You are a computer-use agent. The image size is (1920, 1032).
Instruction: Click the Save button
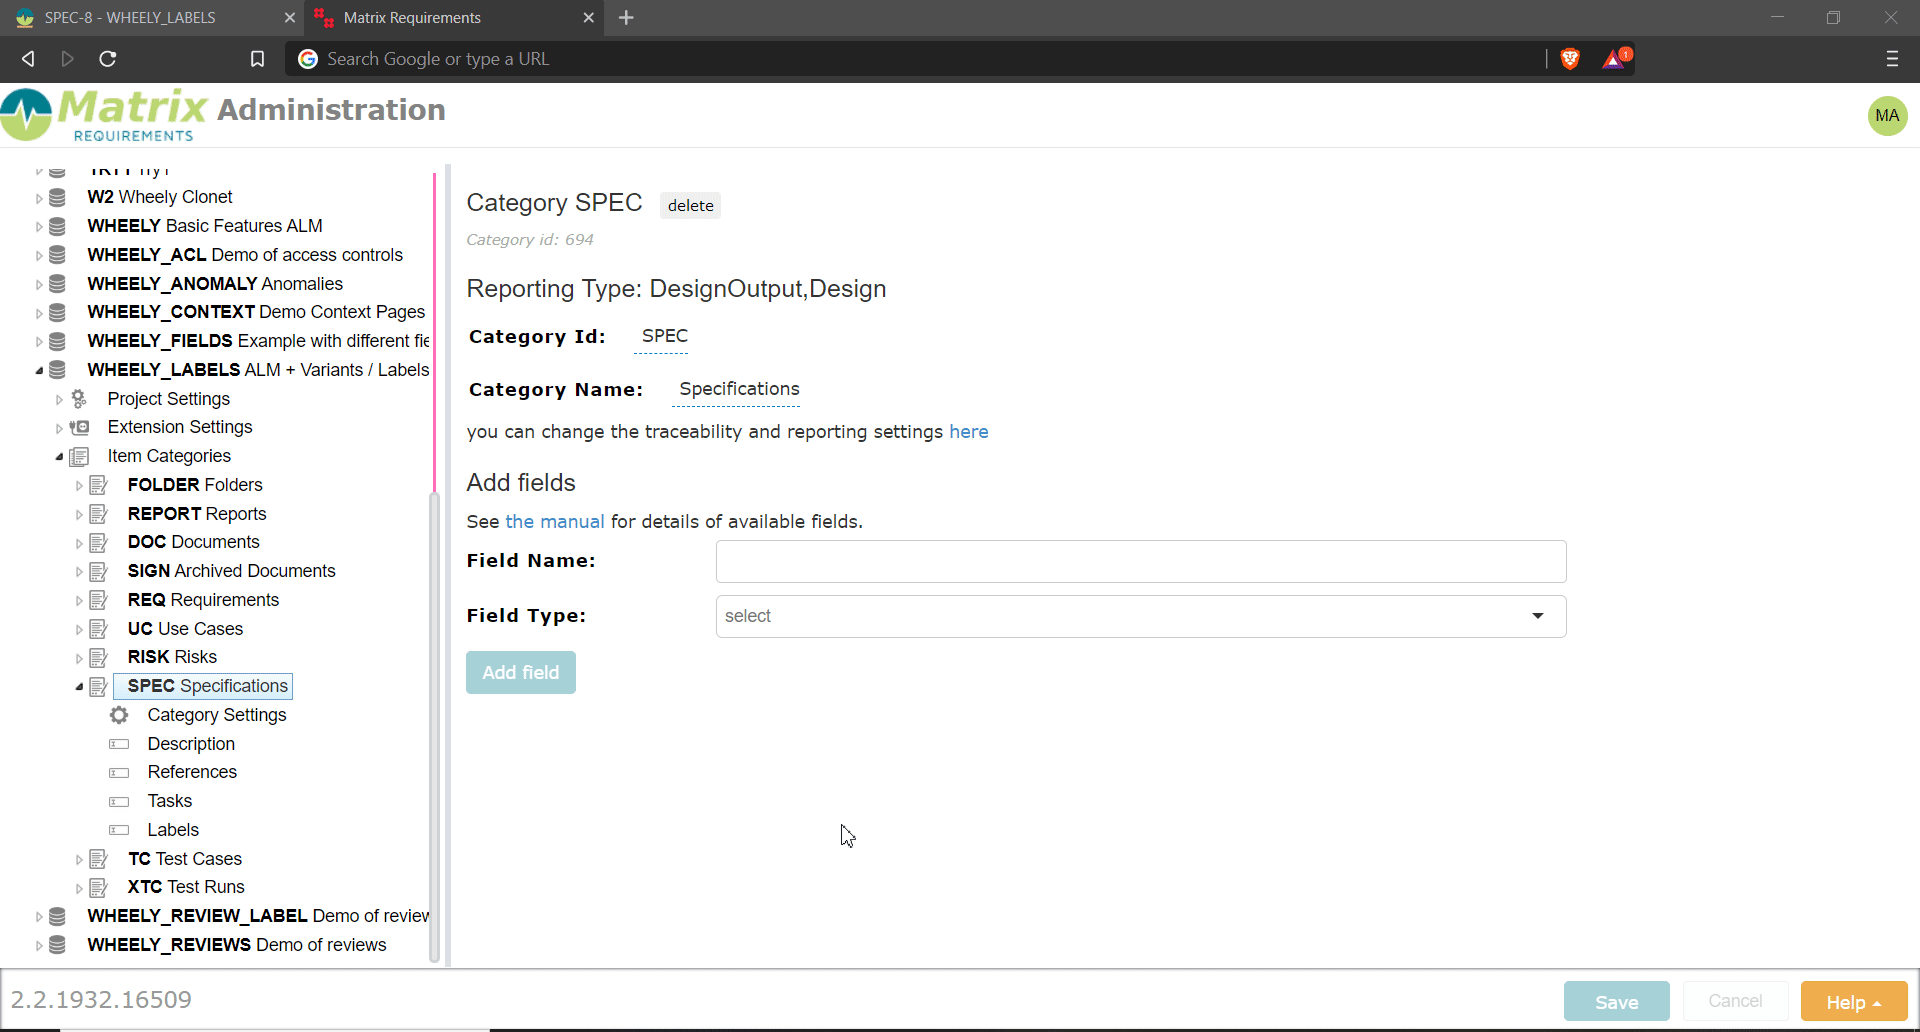pyautogui.click(x=1616, y=1001)
